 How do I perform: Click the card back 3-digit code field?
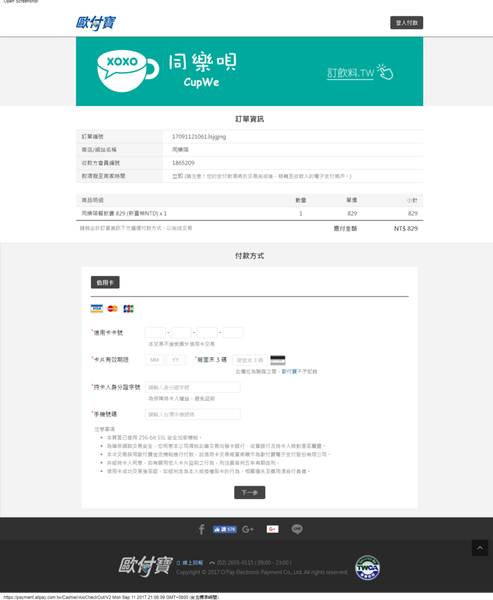[x=250, y=360]
